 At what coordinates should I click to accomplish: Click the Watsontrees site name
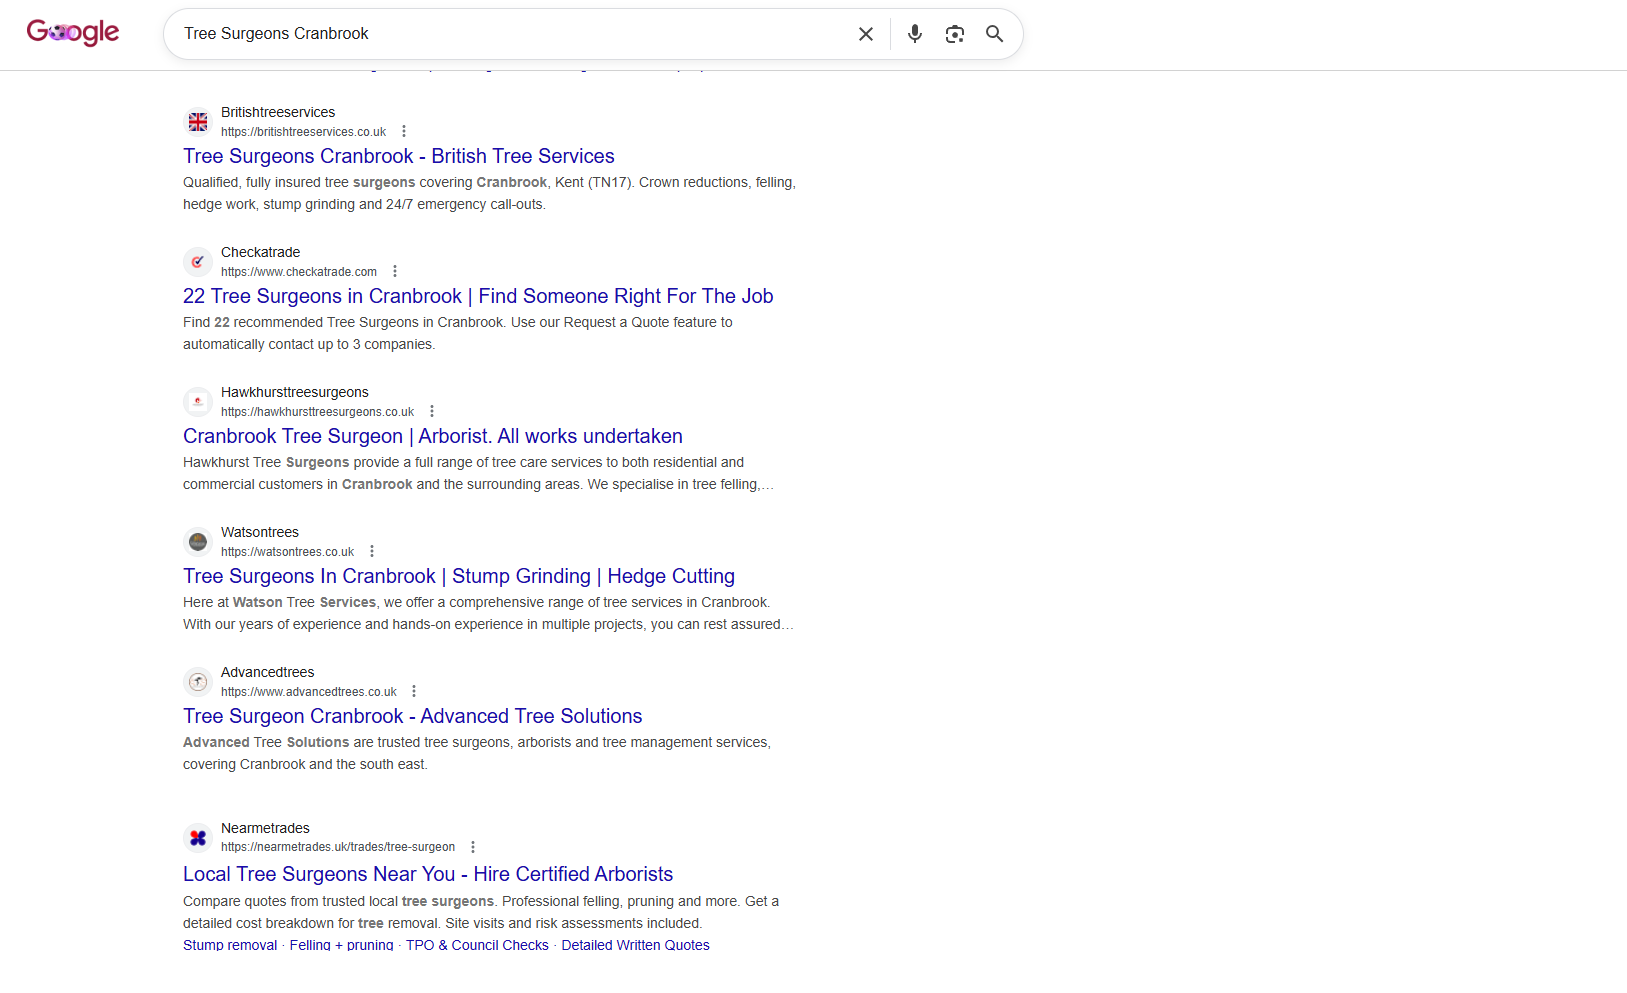point(260,532)
